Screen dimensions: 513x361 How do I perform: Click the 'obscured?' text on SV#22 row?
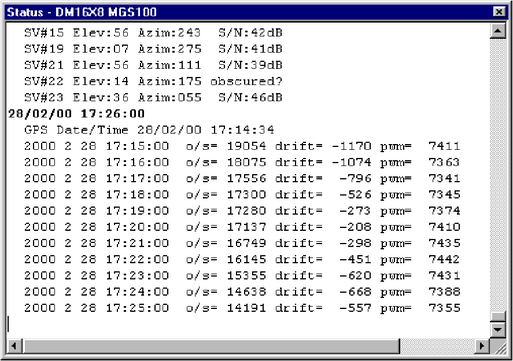click(x=246, y=81)
